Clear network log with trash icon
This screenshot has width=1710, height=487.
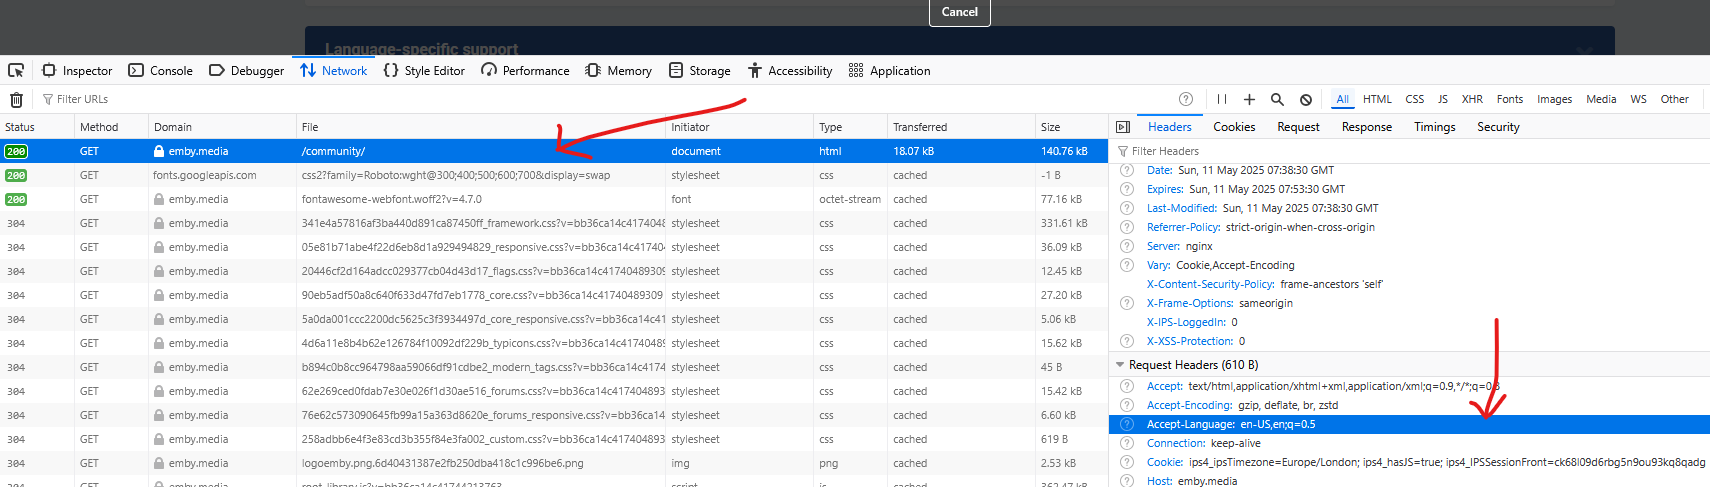coord(16,100)
